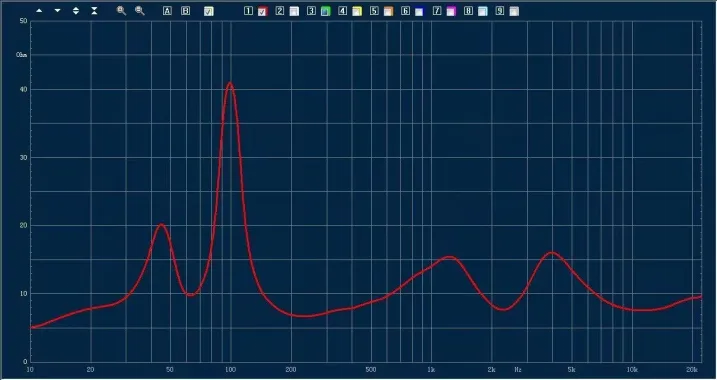
Task: Select curve slot number 5
Action: click(x=374, y=11)
